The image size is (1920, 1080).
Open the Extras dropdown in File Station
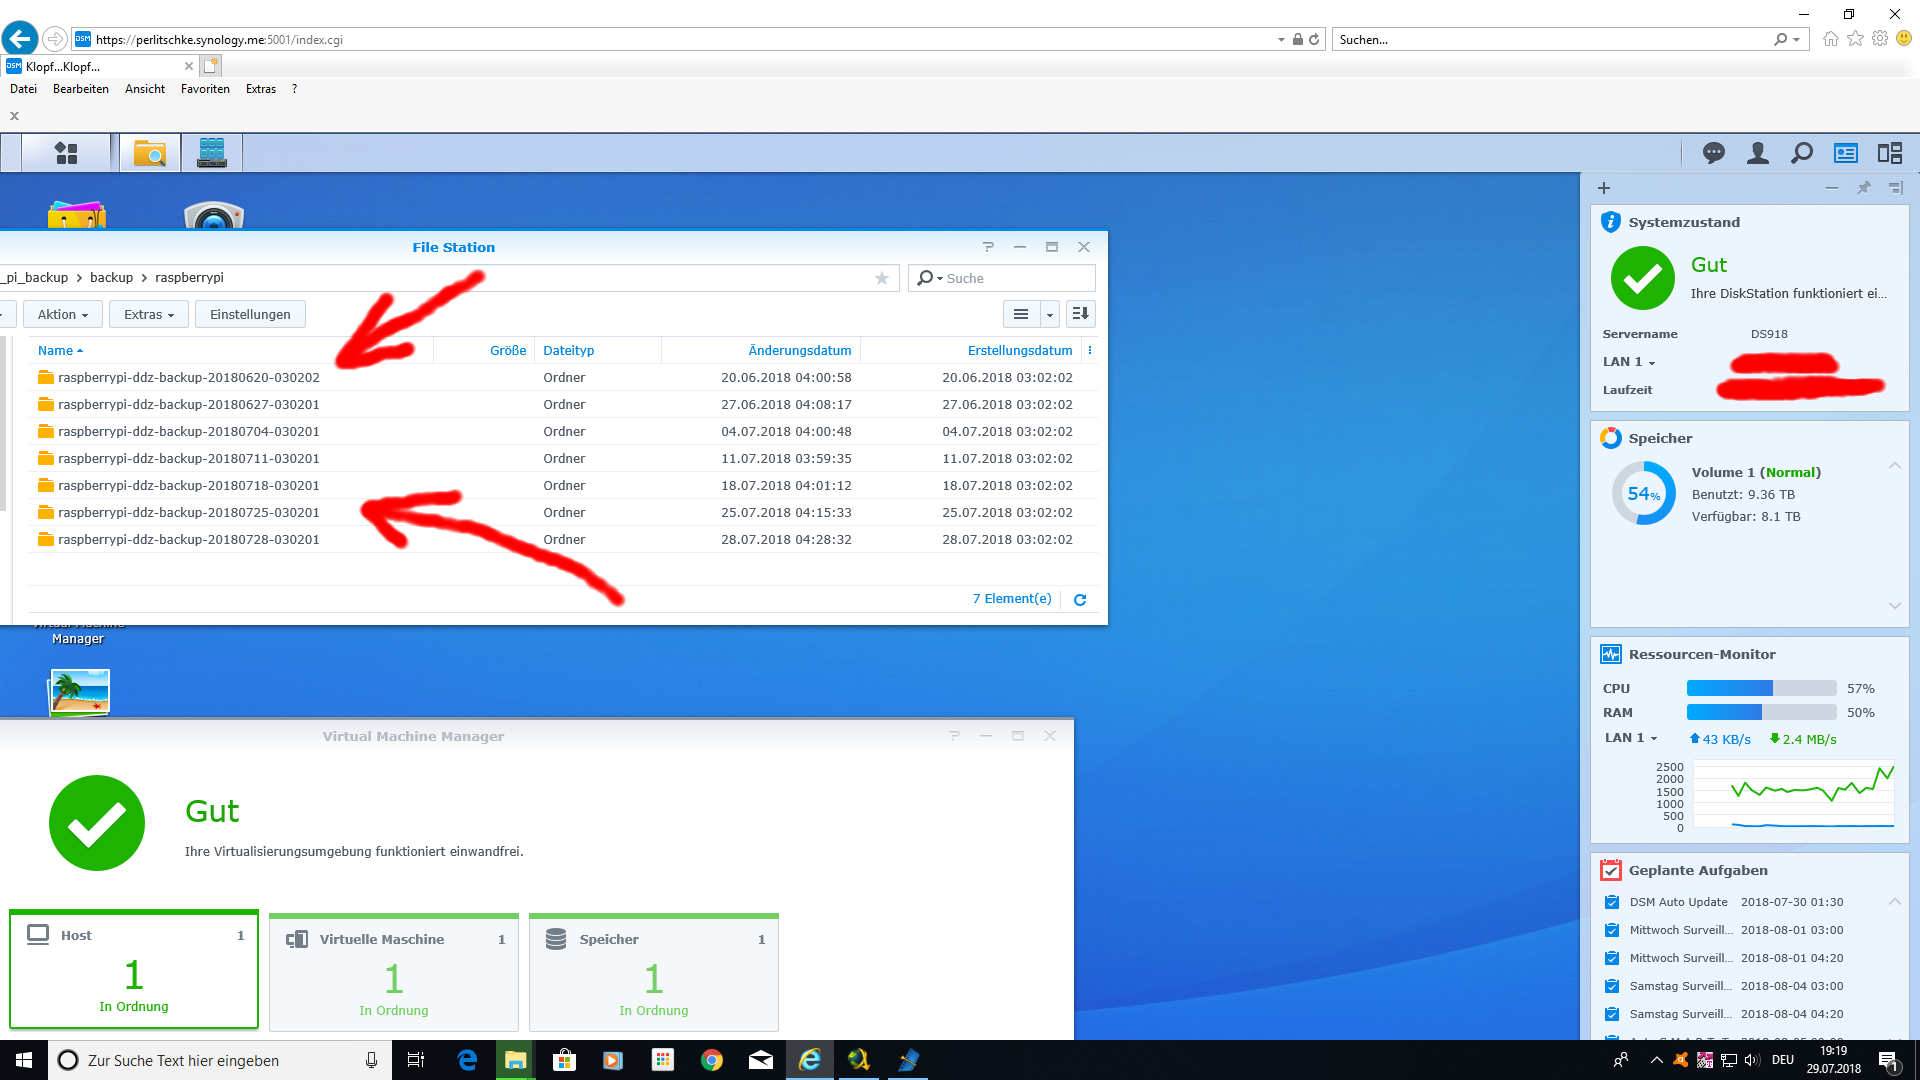[x=148, y=314]
